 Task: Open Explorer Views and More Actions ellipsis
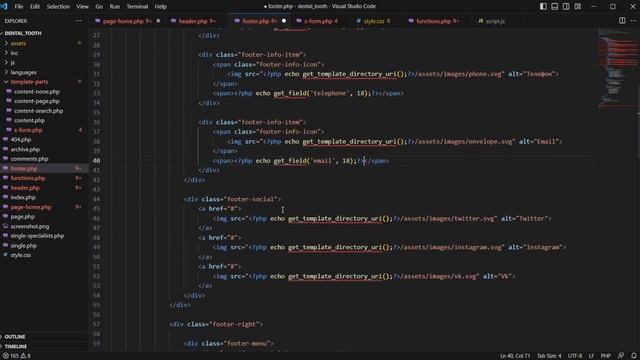pos(79,21)
